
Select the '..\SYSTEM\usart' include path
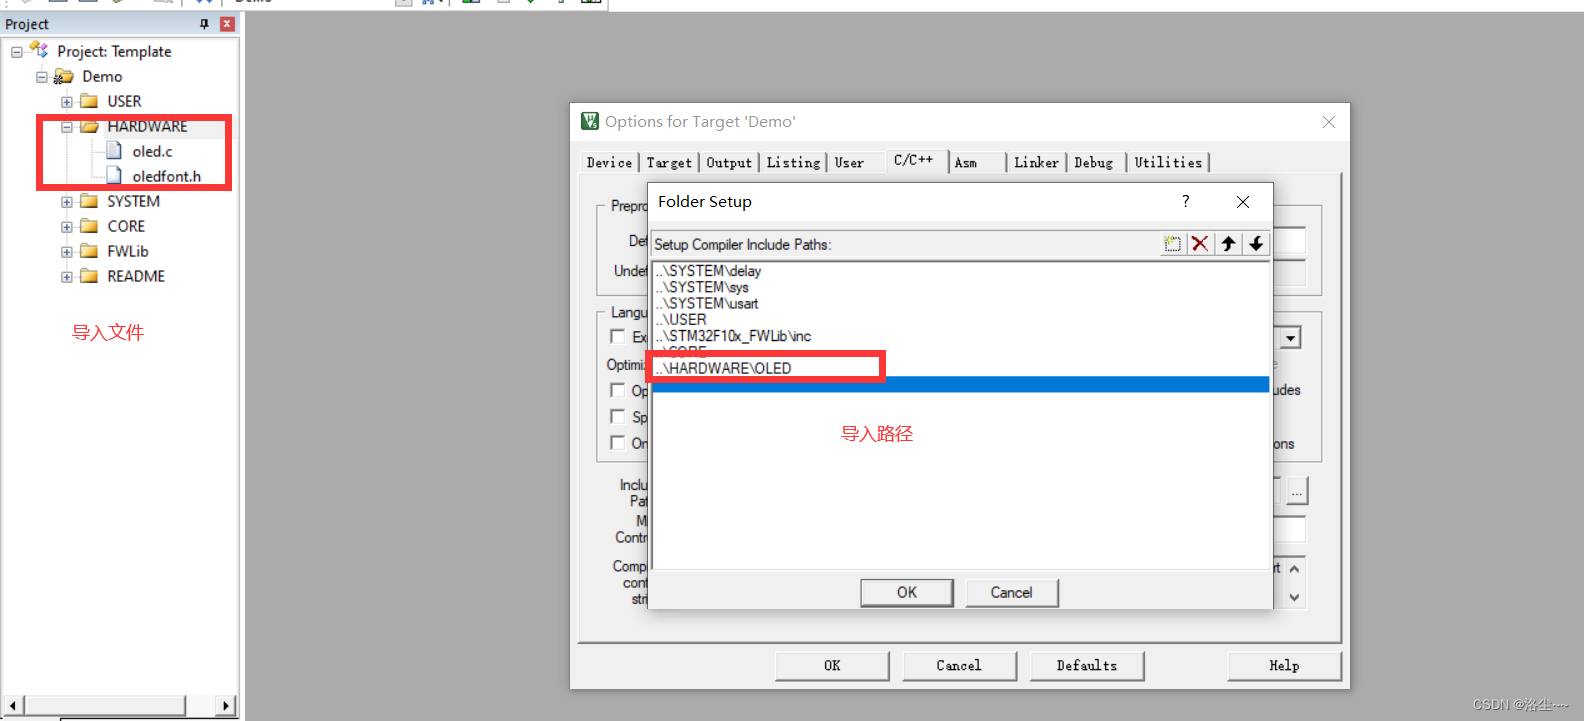pos(707,303)
